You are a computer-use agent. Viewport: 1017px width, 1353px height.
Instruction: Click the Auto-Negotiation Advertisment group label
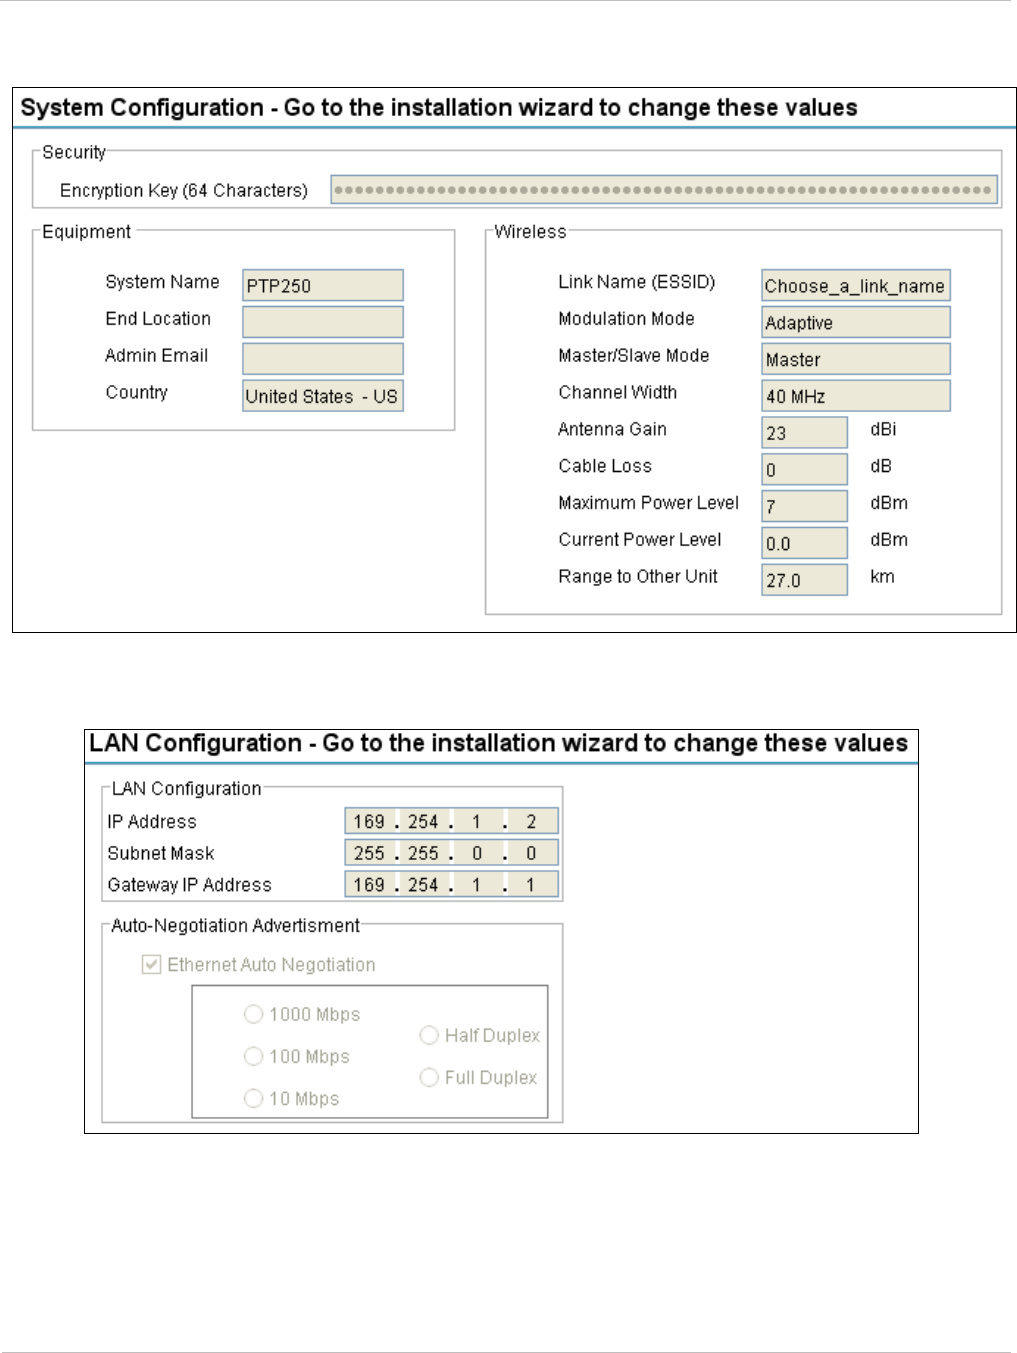tap(235, 926)
